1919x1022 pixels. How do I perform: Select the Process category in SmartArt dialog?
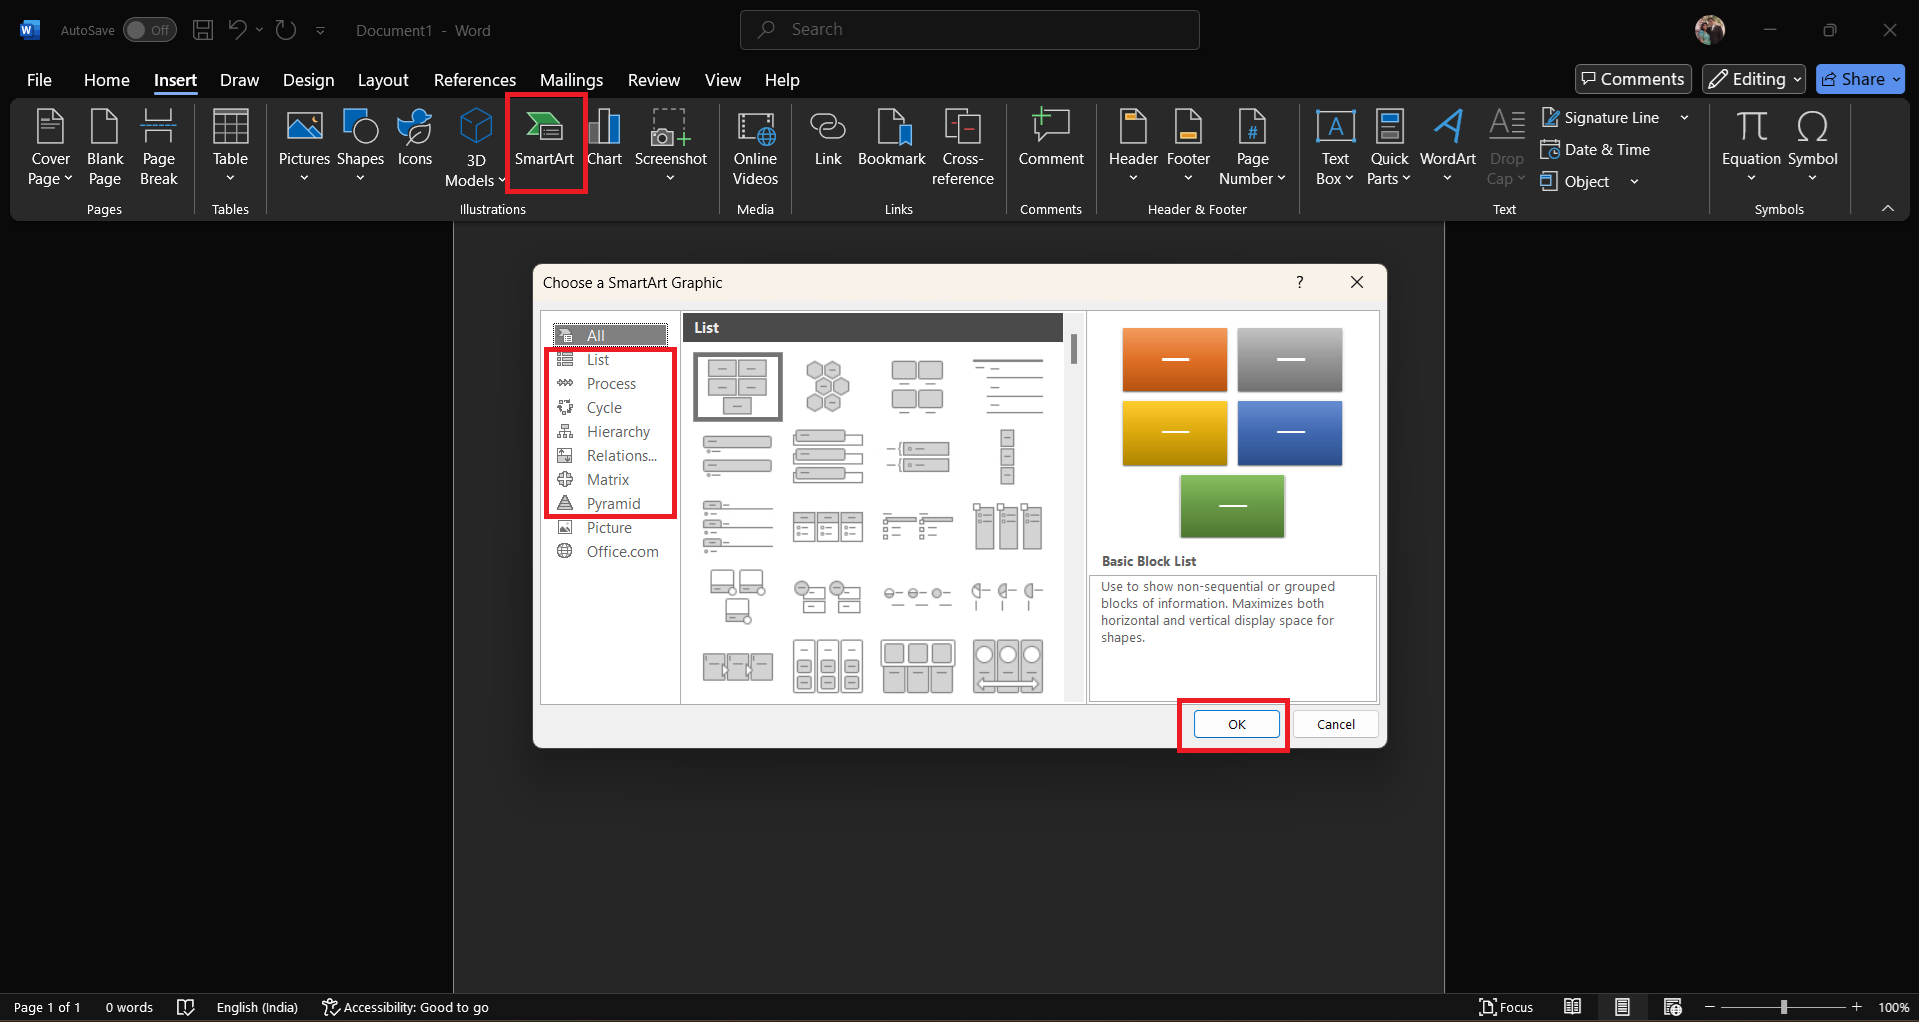611,384
